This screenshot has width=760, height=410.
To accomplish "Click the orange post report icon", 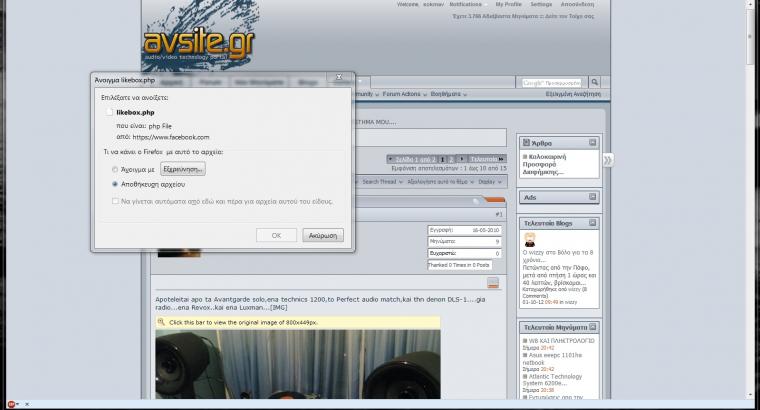I will 493,283.
